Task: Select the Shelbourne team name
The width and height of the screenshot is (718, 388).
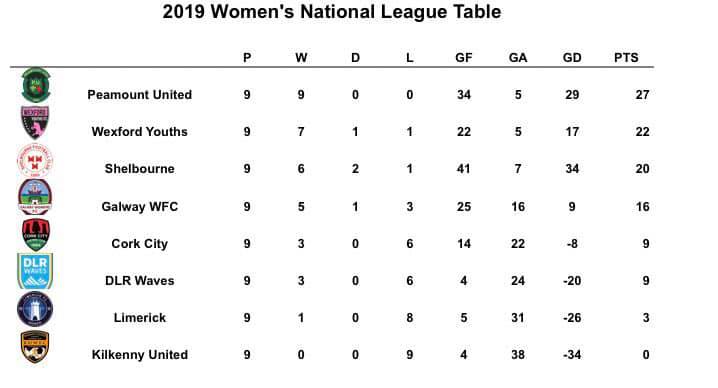Action: [140, 169]
